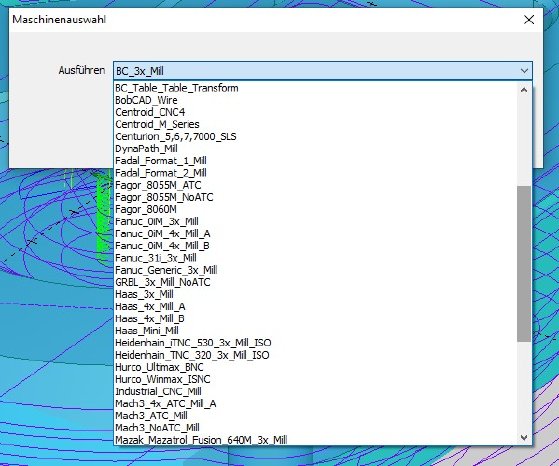
Task: Select Haas_4x_Mill_A machine
Action: pyautogui.click(x=316, y=306)
